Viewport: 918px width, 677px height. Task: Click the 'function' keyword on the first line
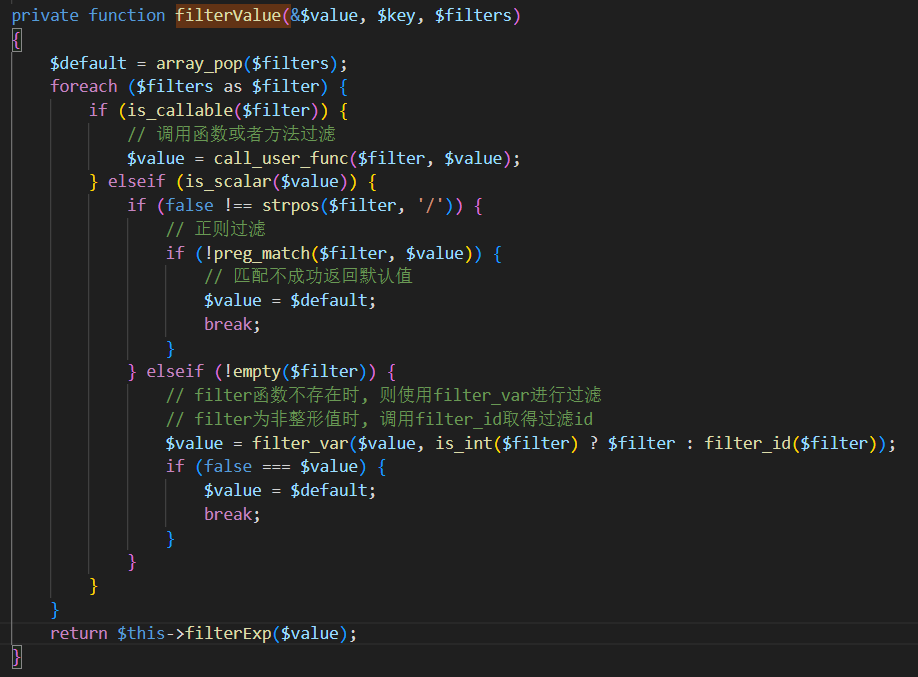pyautogui.click(x=127, y=15)
